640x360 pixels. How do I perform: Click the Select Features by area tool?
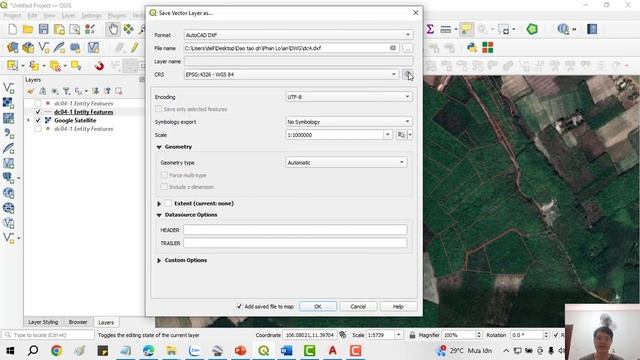[x=13, y=66]
